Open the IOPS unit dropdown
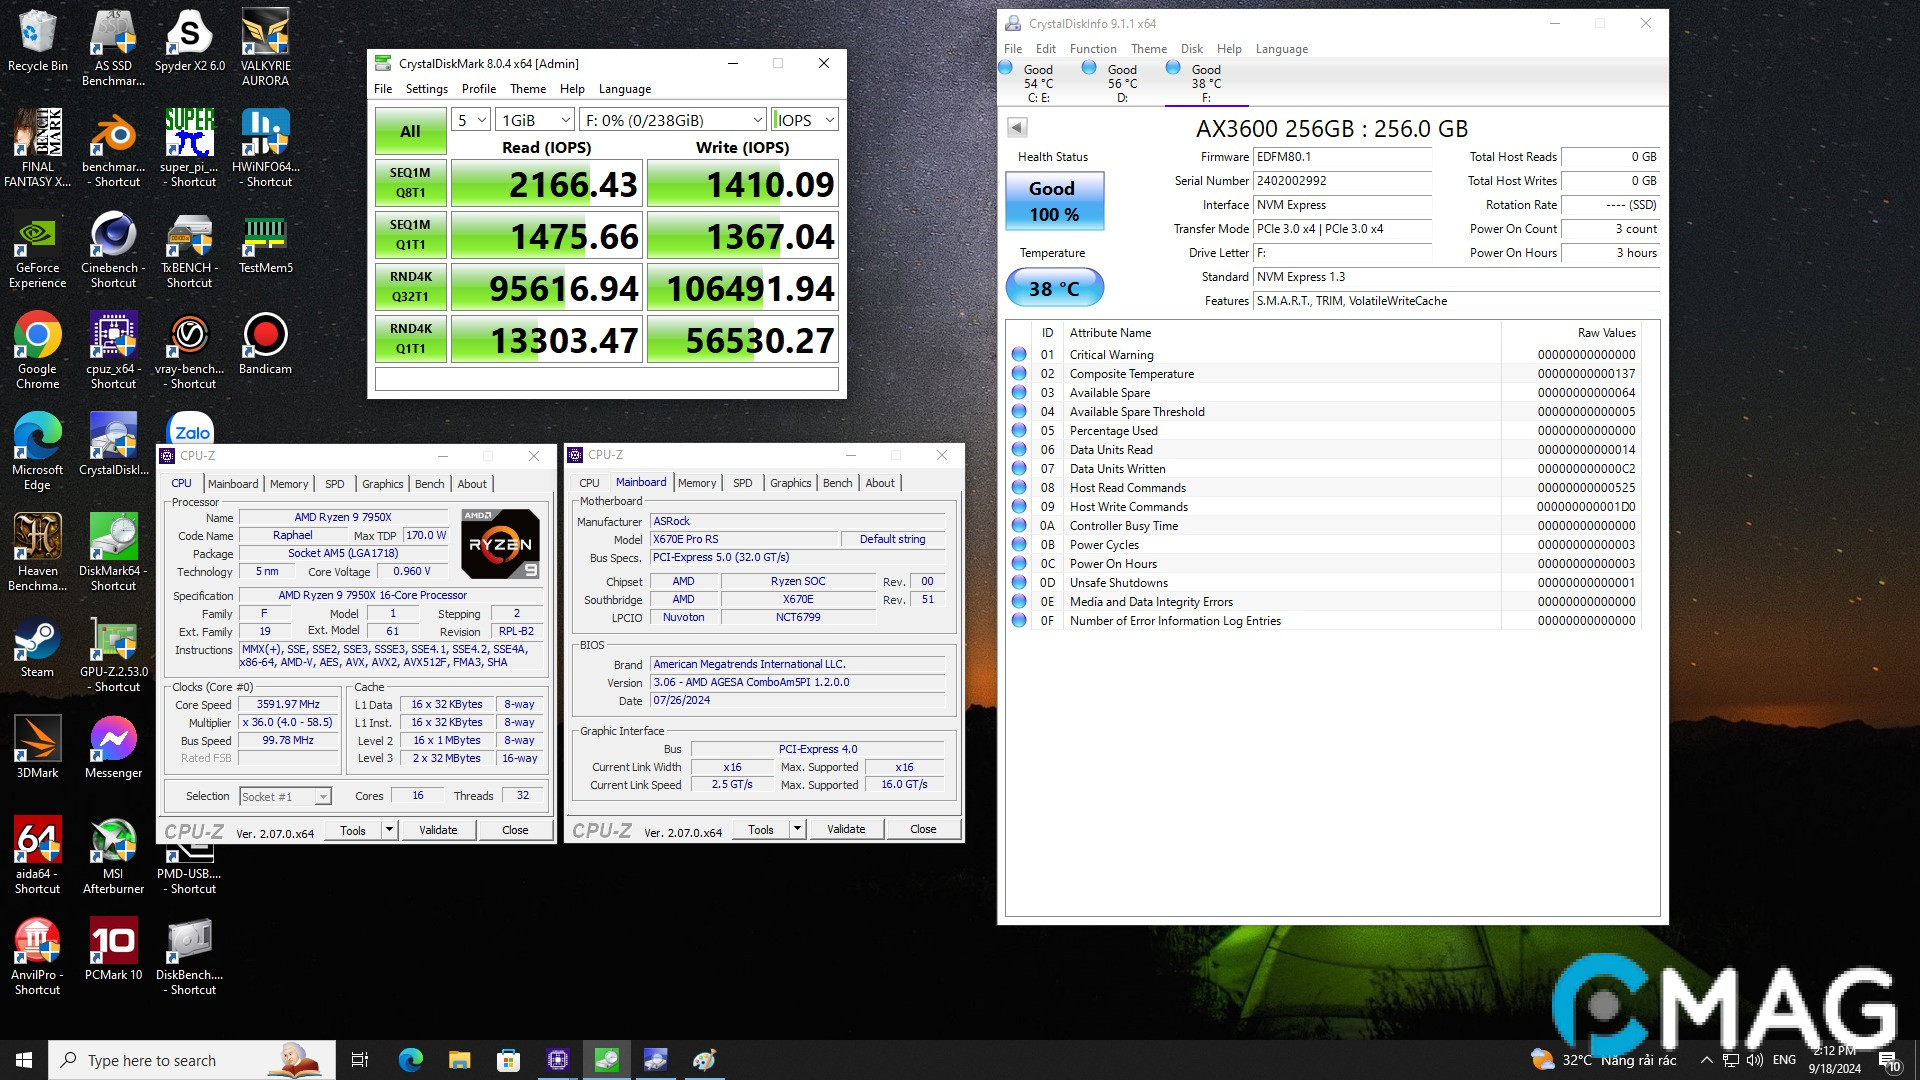Screen dimensions: 1920x1080 coord(805,120)
